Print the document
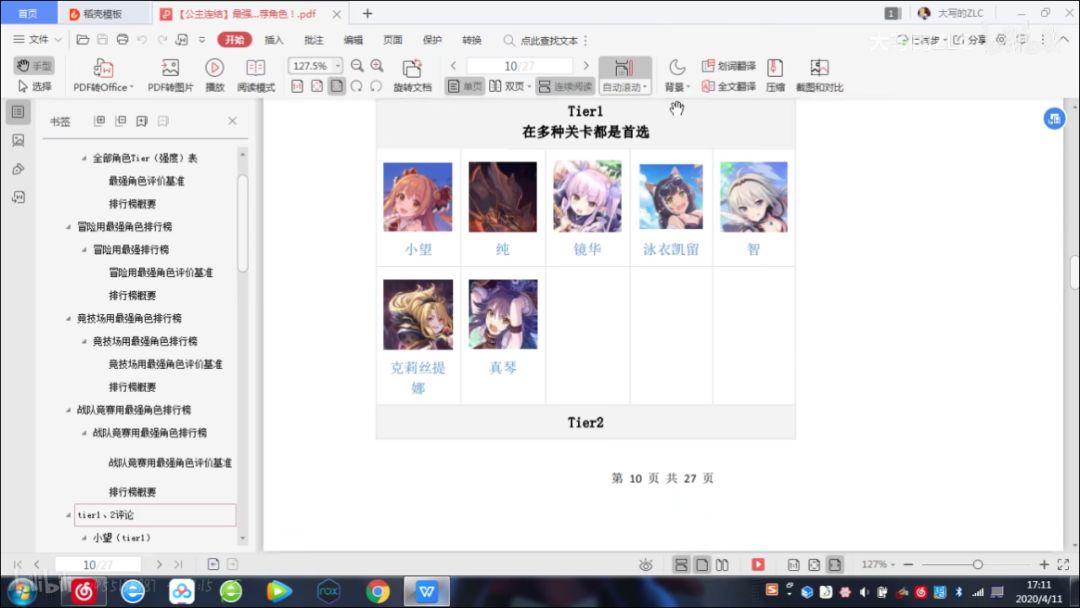 [122, 39]
